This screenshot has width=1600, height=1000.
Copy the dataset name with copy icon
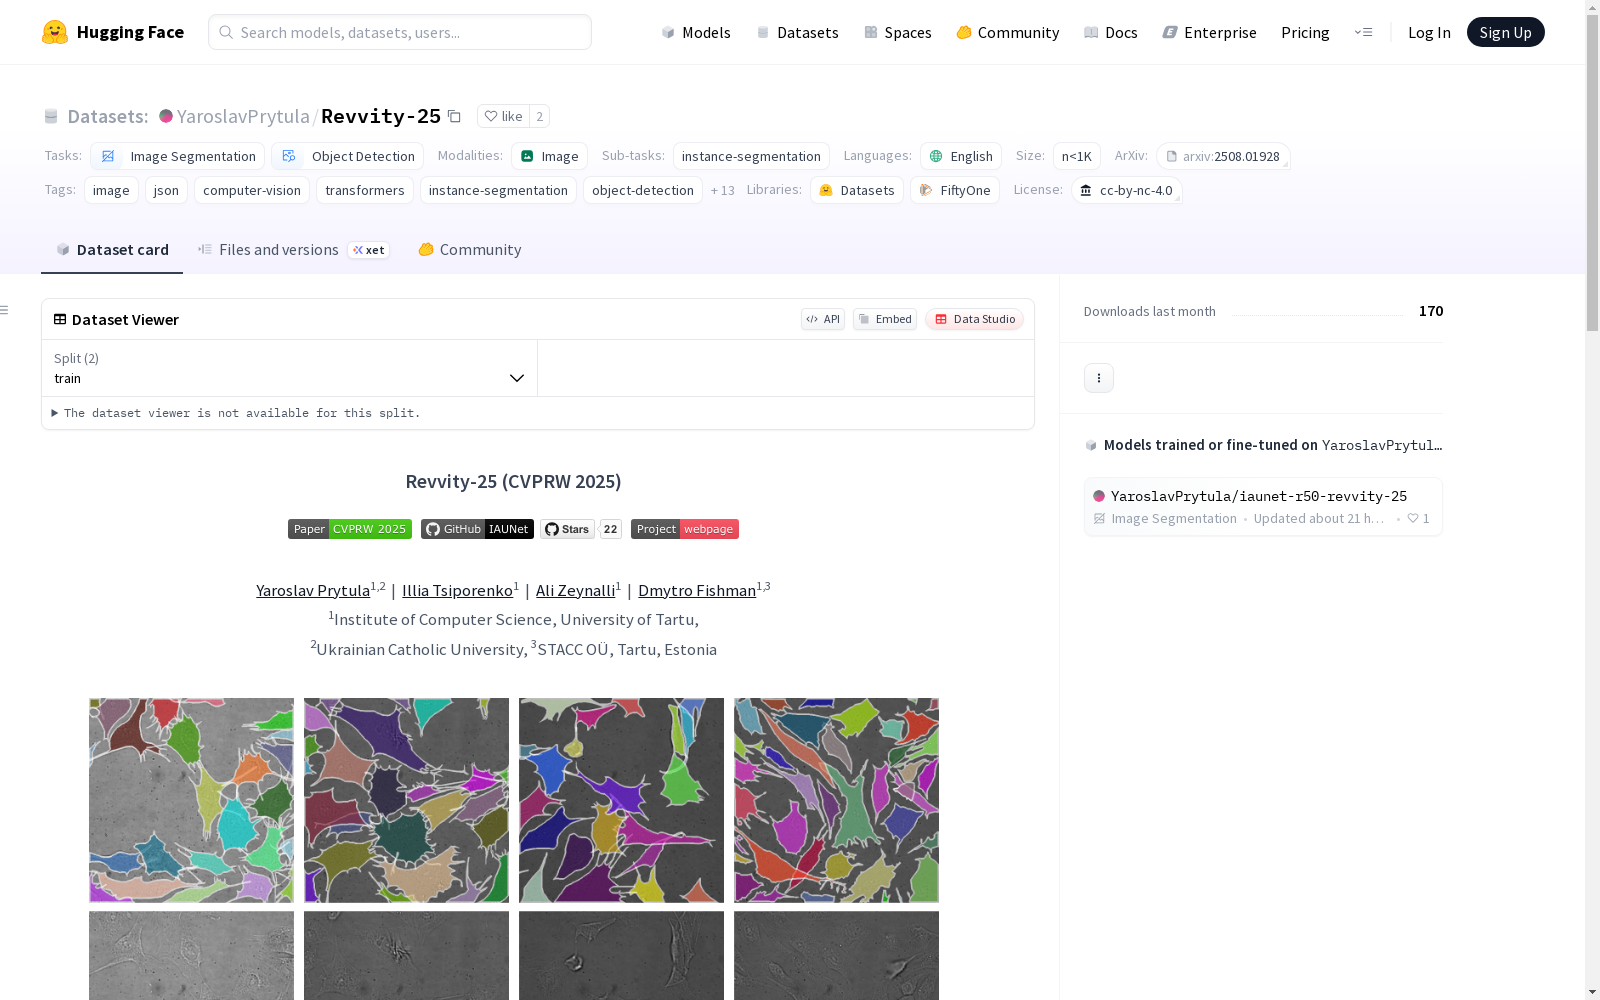pyautogui.click(x=454, y=116)
